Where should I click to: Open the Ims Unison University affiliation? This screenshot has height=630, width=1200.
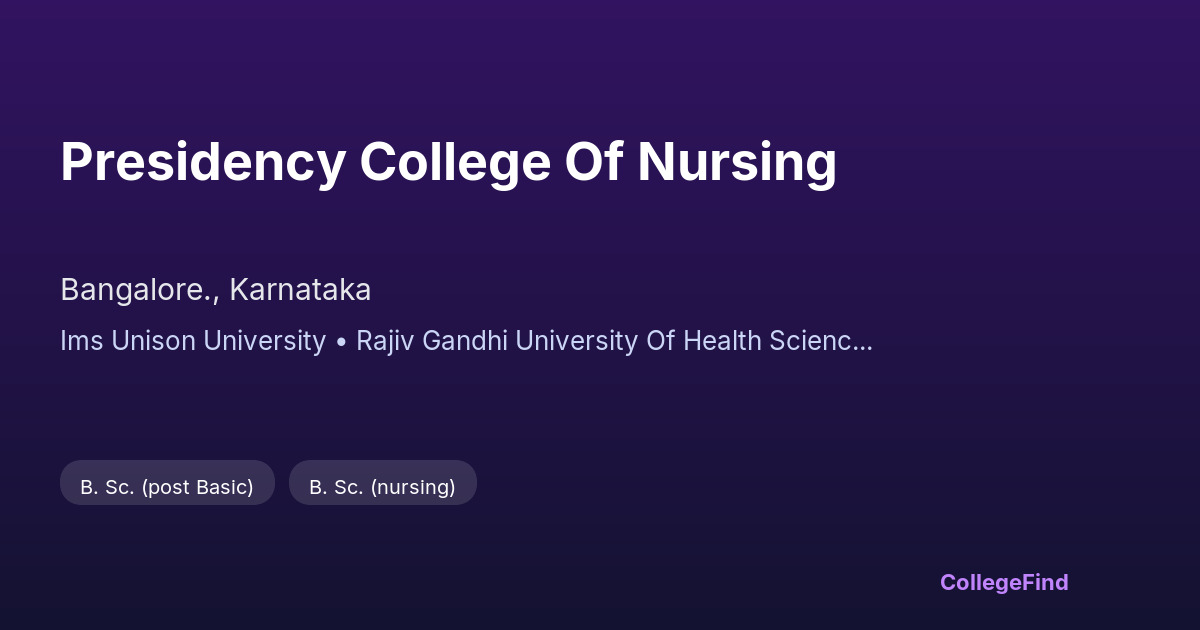coord(193,341)
